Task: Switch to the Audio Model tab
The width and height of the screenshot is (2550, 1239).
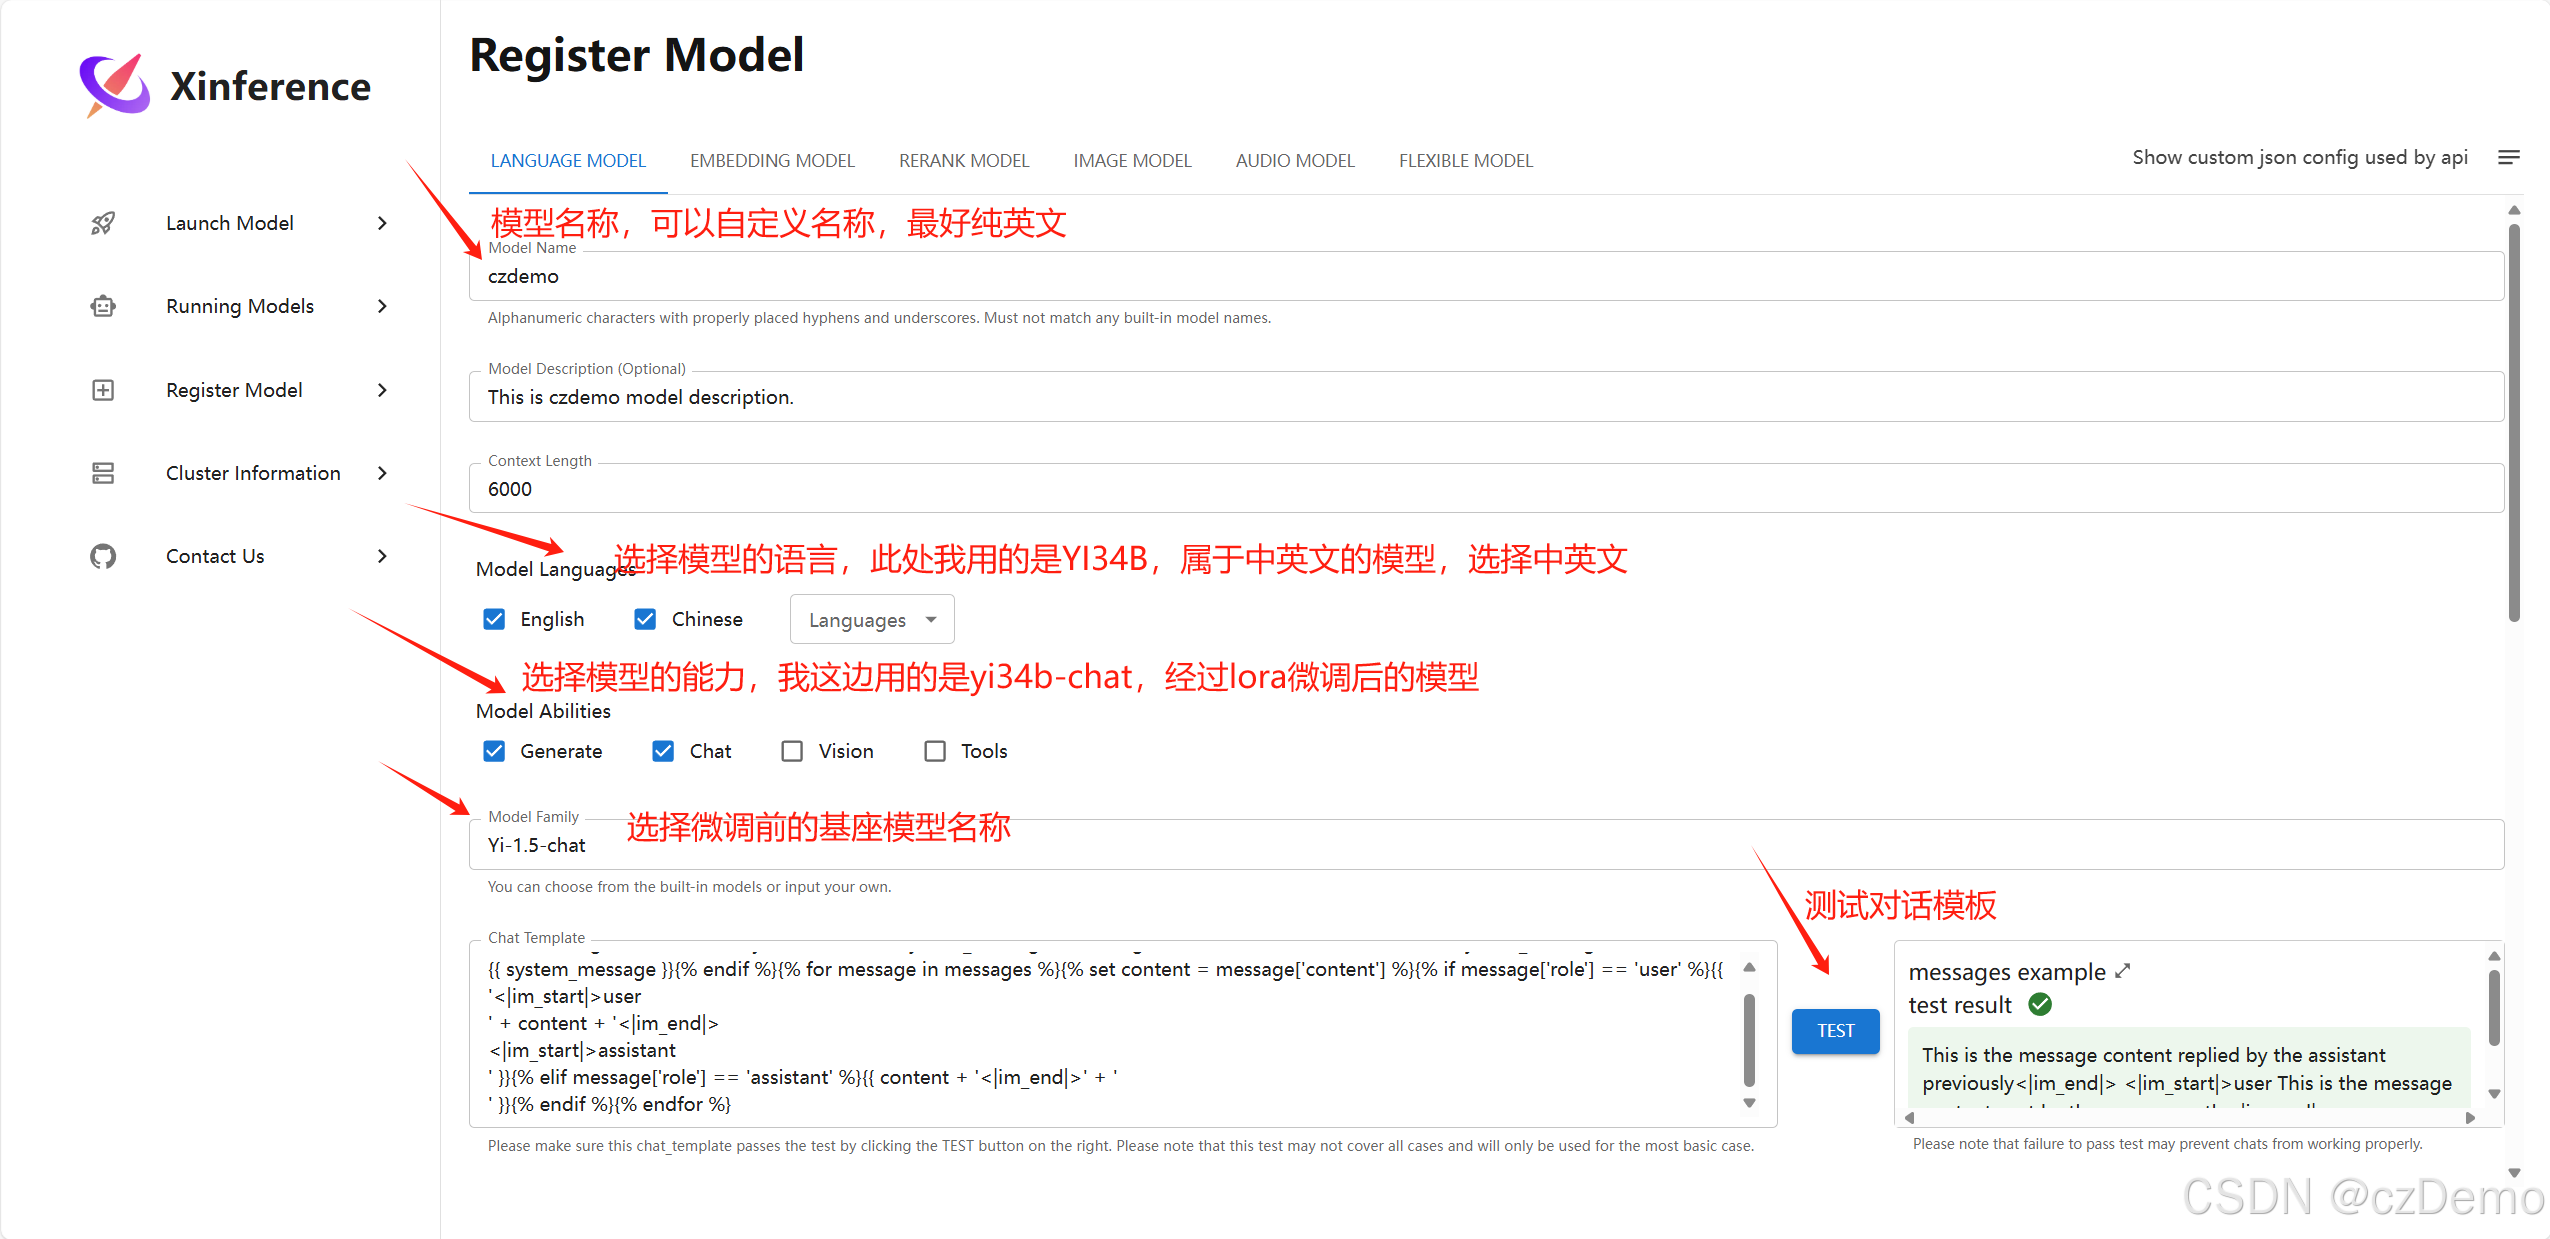Action: [x=1295, y=161]
